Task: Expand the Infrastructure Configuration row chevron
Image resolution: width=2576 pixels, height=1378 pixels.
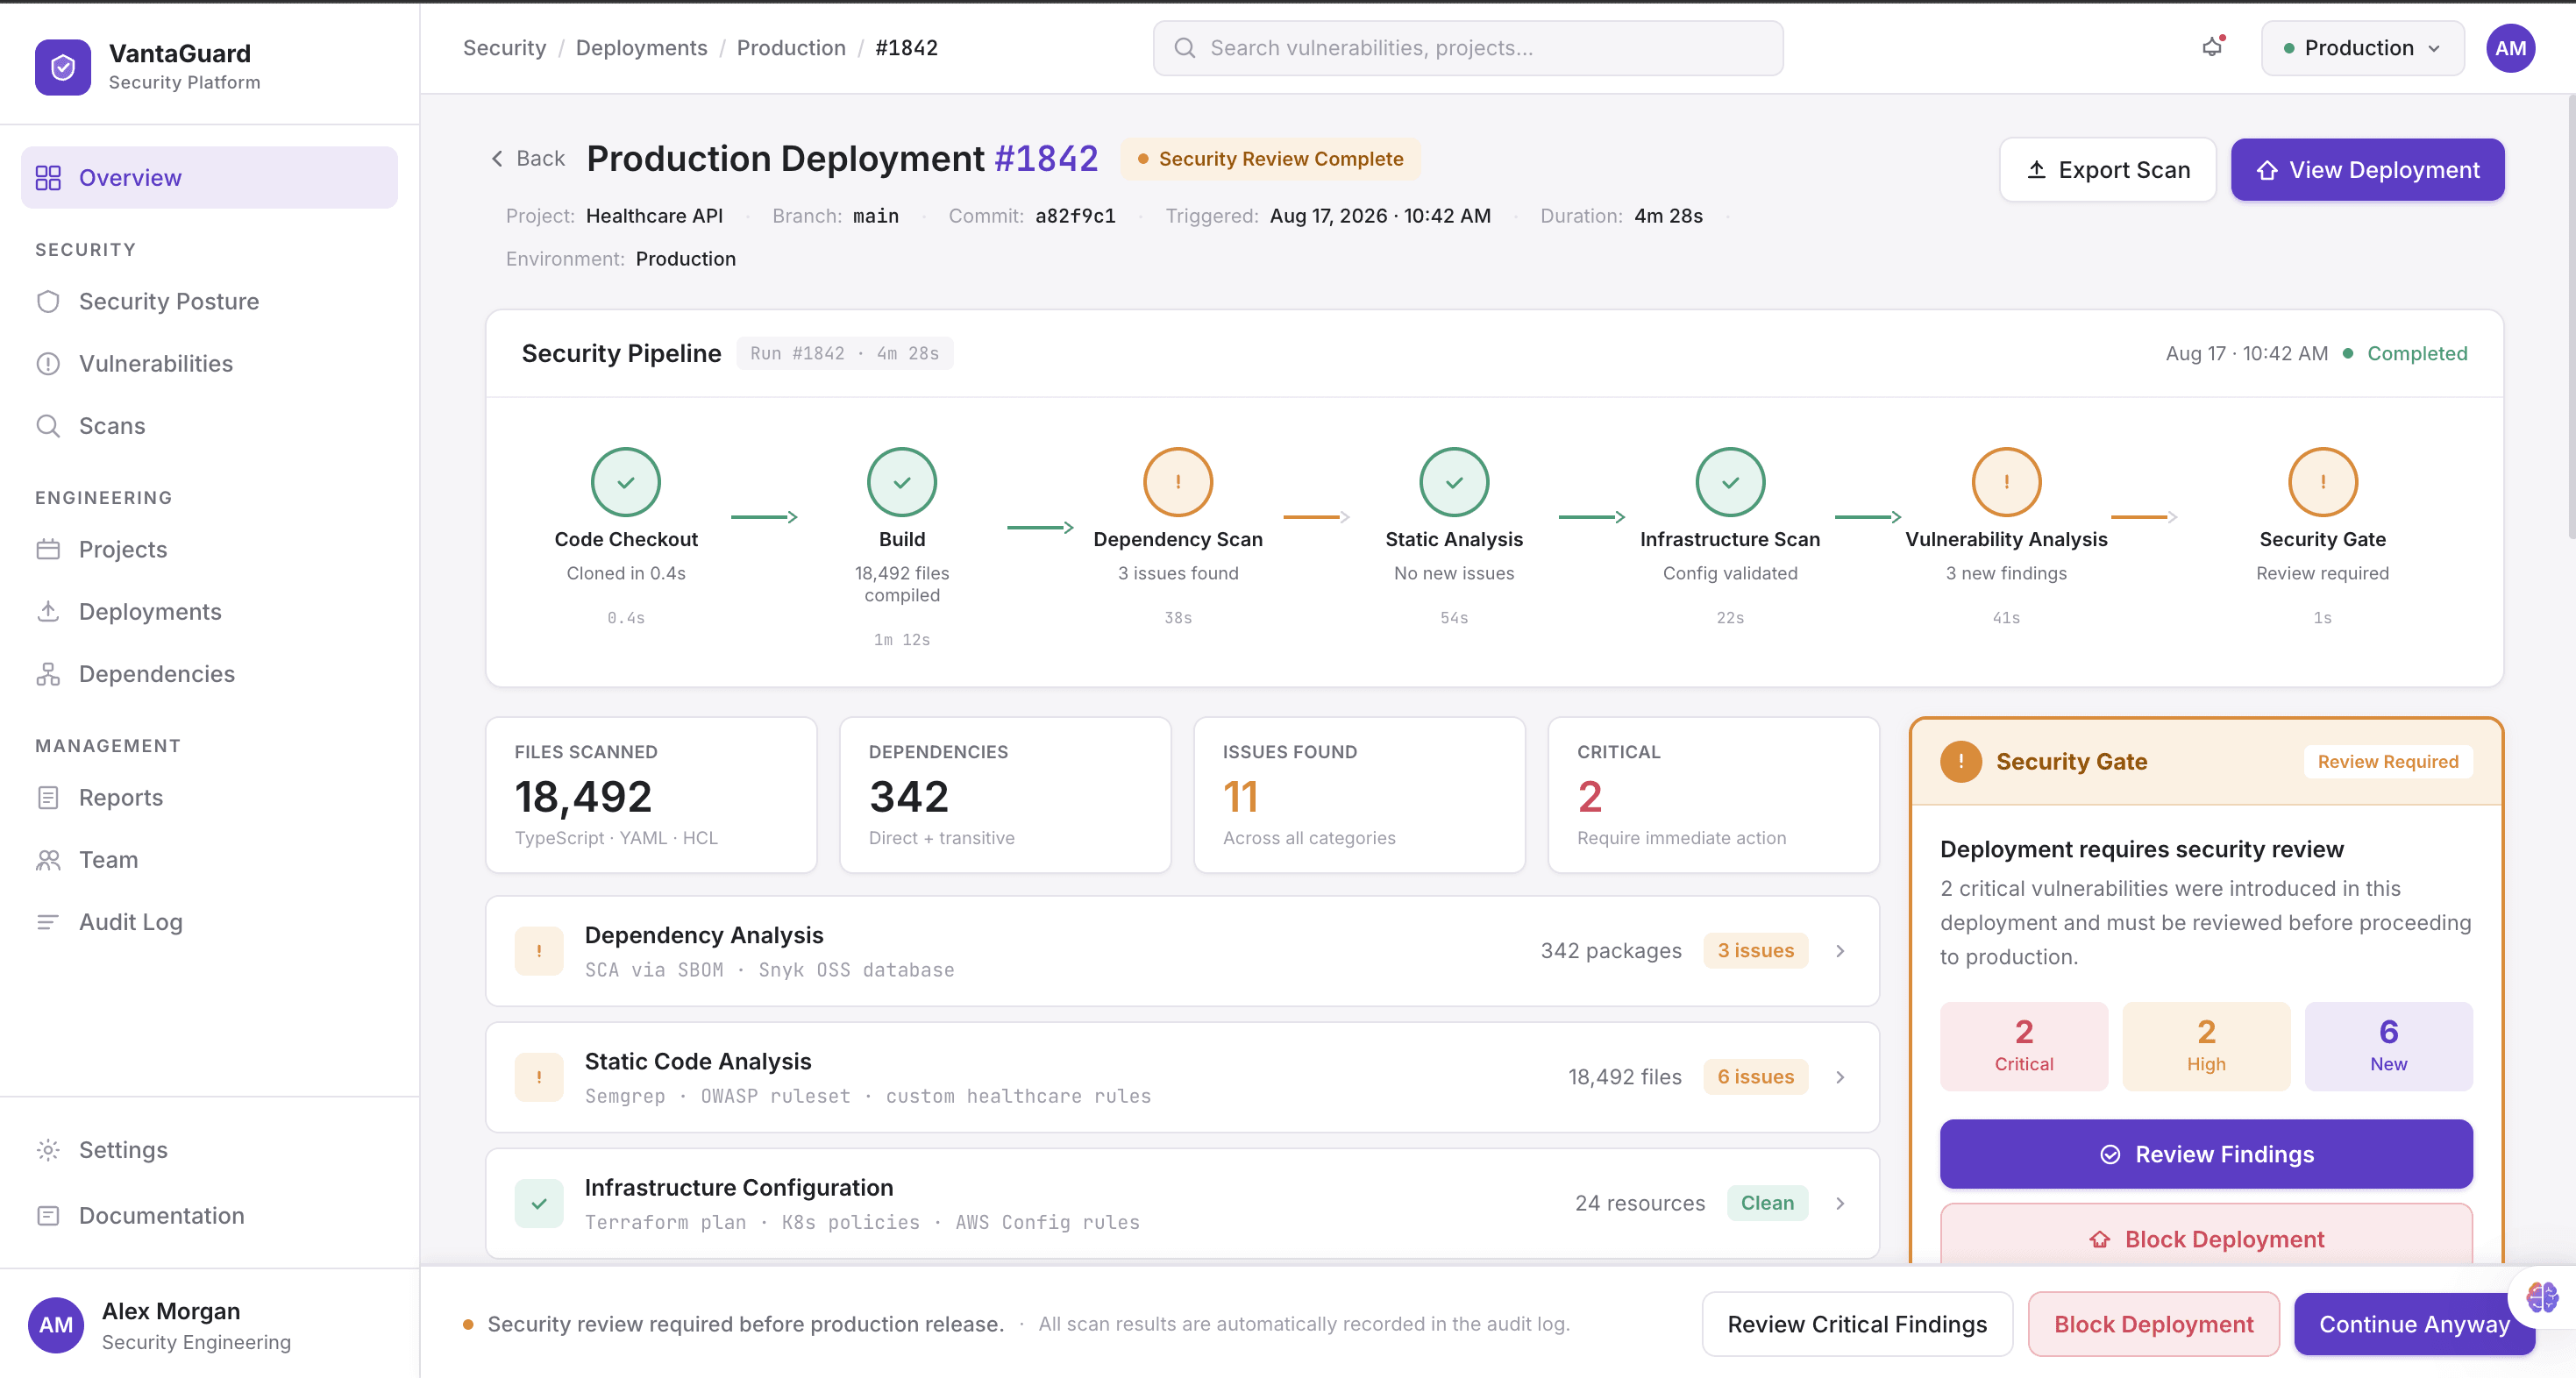Action: (1840, 1203)
